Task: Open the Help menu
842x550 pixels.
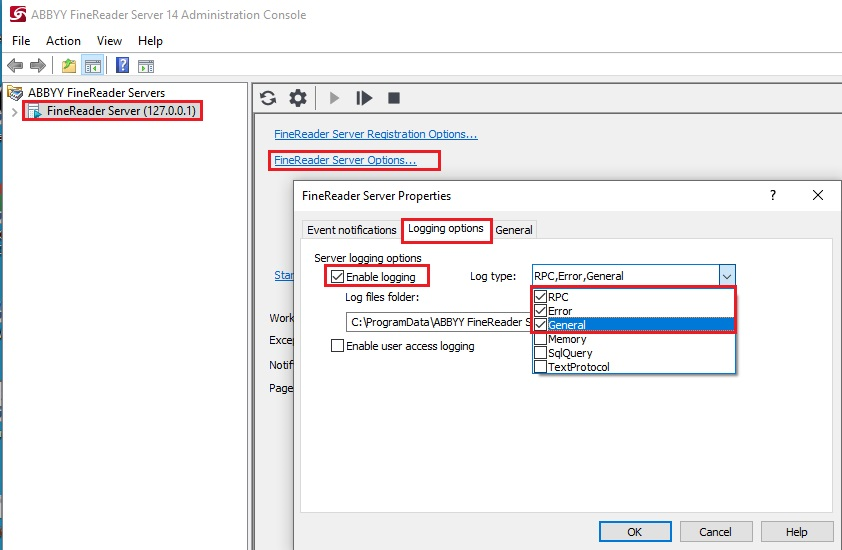Action: click(150, 41)
